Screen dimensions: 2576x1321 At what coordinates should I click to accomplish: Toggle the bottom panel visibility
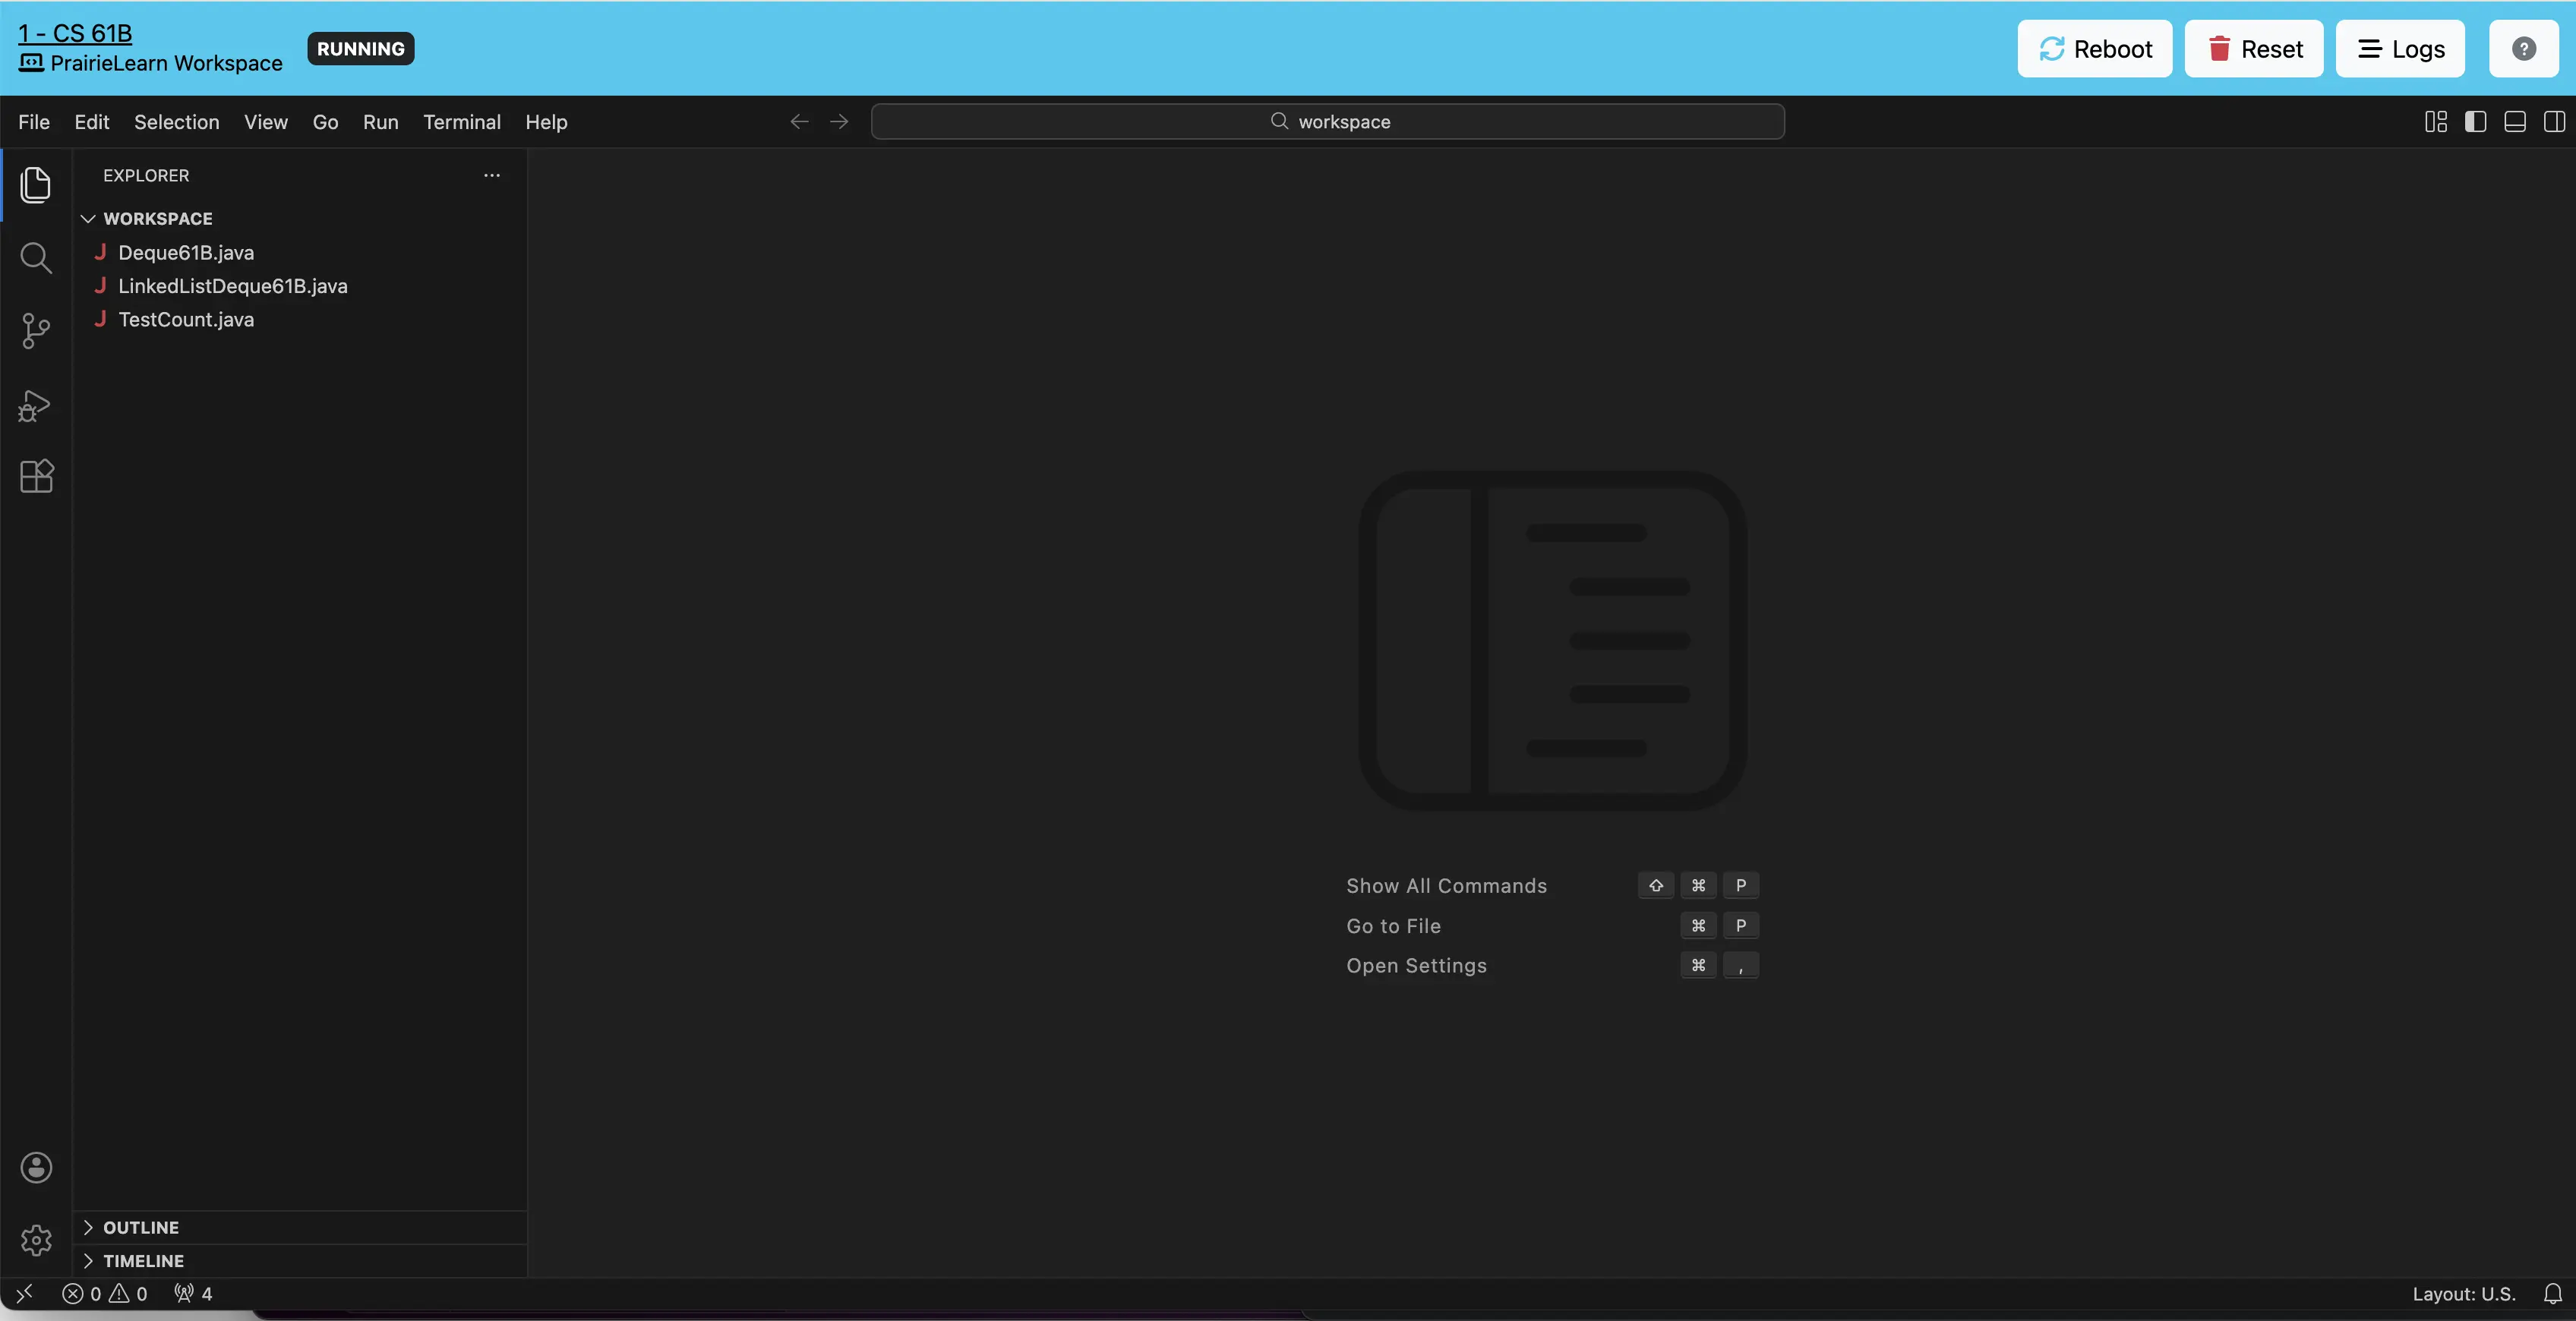coord(2514,122)
